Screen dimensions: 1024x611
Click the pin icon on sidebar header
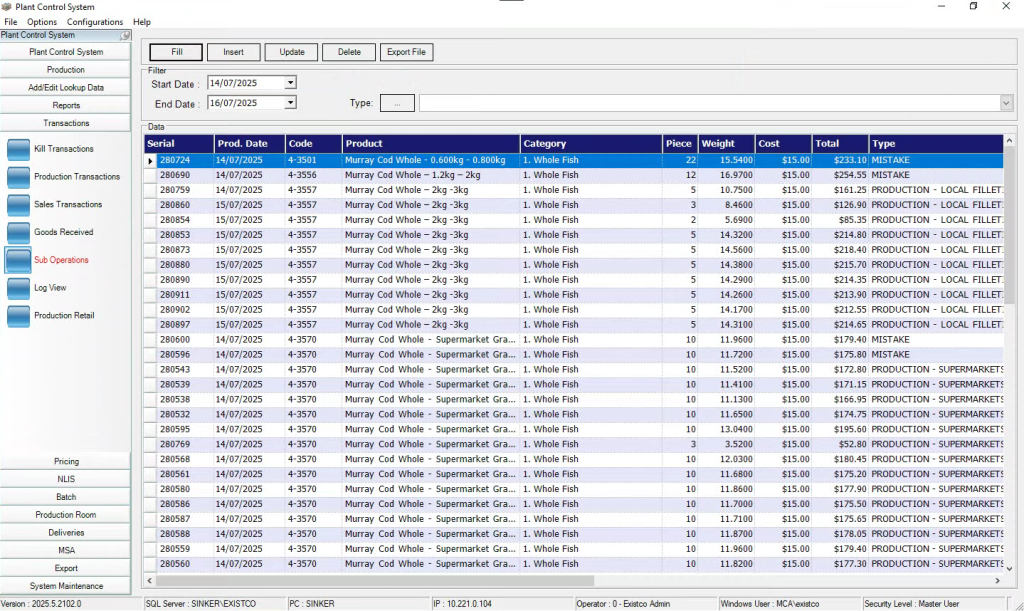pos(125,35)
